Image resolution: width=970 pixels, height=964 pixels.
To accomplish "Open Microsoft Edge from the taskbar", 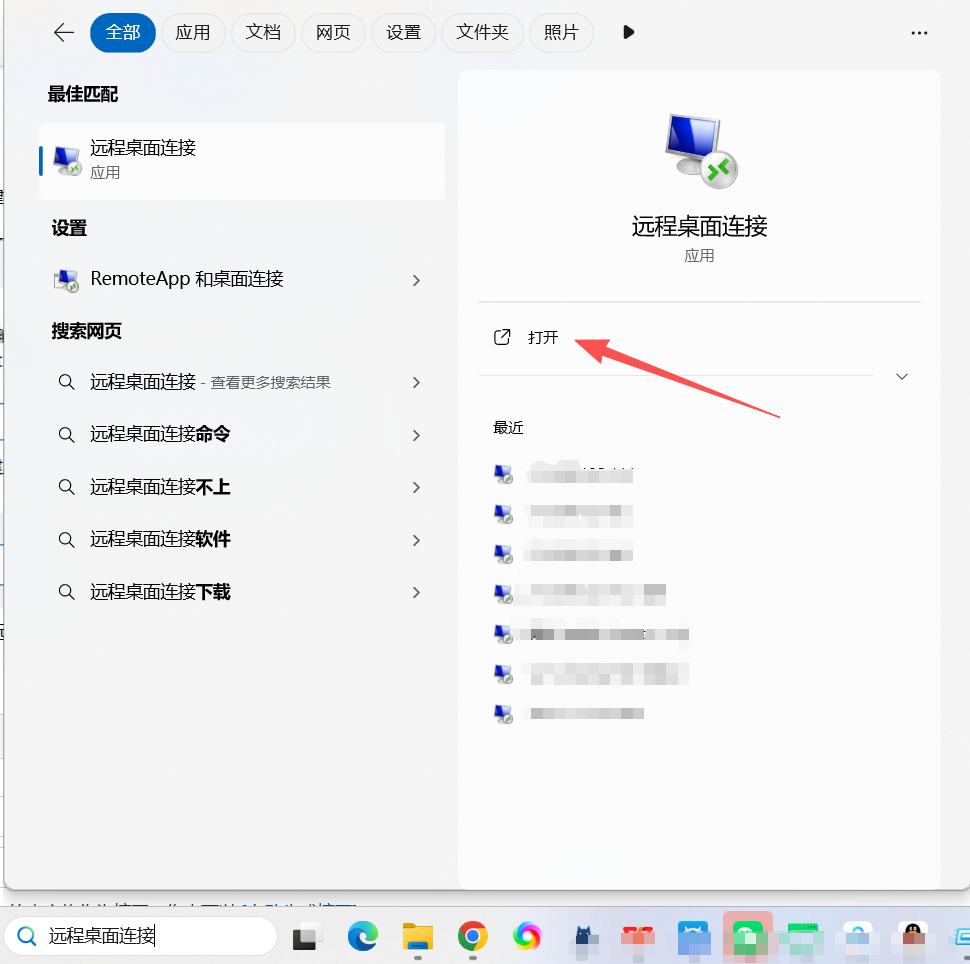I will point(362,936).
